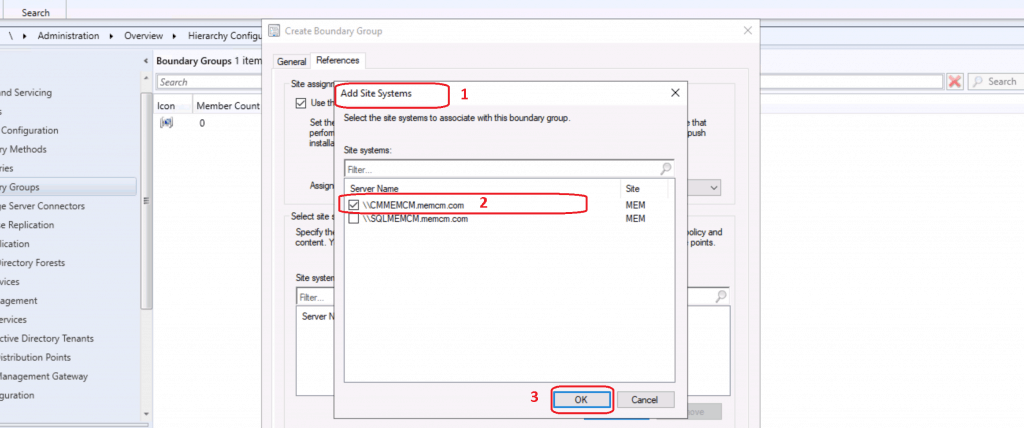1024x428 pixels.
Task: Expand breadcrumb arrow after Overview
Action: [176, 36]
